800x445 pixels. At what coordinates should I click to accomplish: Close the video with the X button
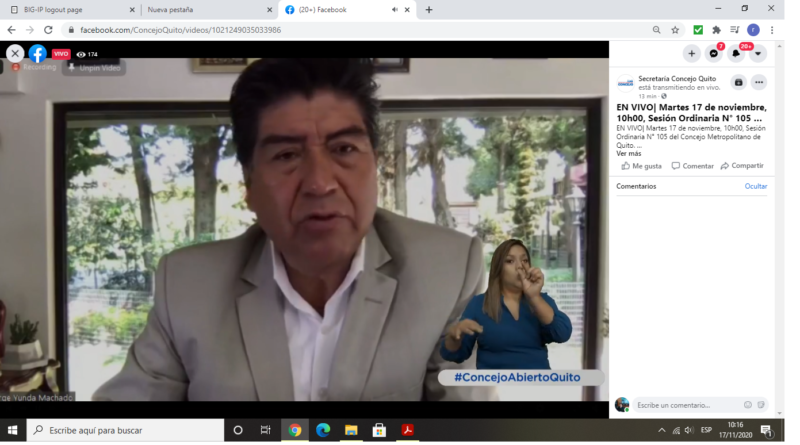click(15, 53)
